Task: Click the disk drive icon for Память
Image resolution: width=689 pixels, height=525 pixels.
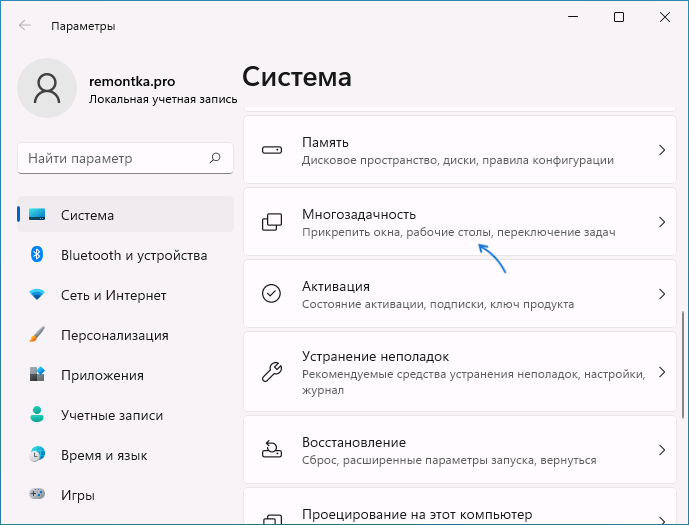Action: click(272, 150)
